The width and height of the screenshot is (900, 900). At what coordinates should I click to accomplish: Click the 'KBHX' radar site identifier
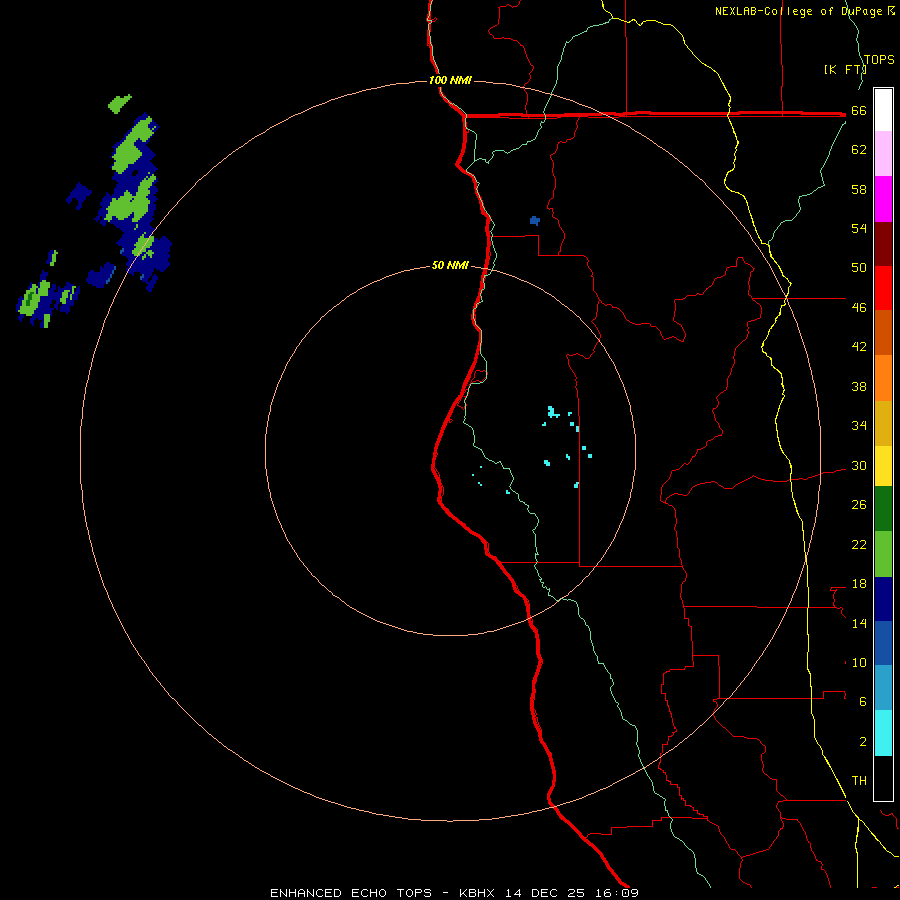(x=479, y=893)
